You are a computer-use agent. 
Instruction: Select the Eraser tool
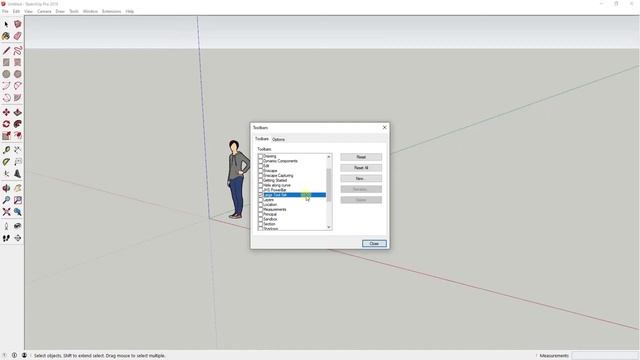pyautogui.click(x=18, y=36)
